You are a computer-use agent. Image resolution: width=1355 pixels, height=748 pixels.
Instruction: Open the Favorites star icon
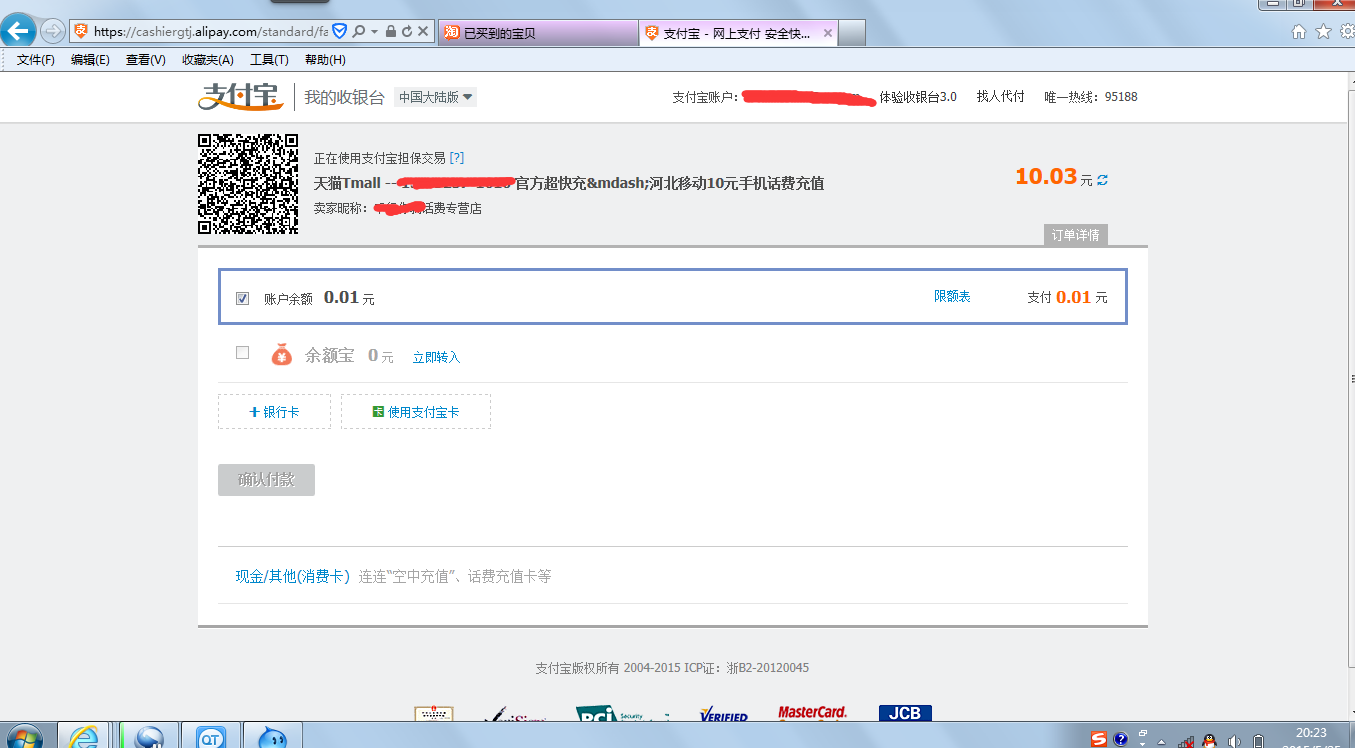(1323, 32)
